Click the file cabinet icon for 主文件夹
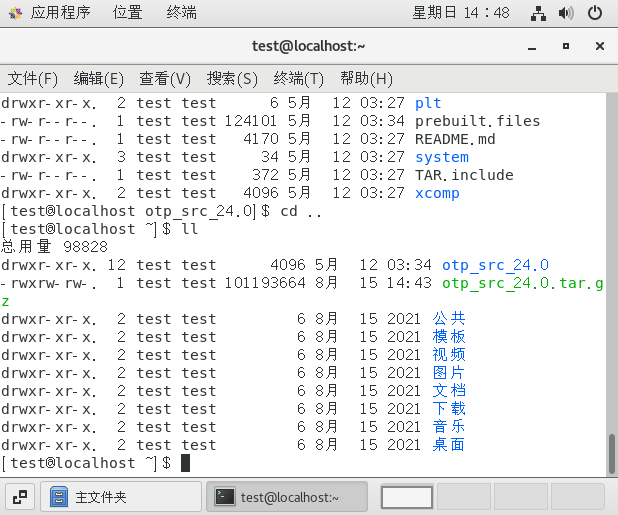 (59, 497)
